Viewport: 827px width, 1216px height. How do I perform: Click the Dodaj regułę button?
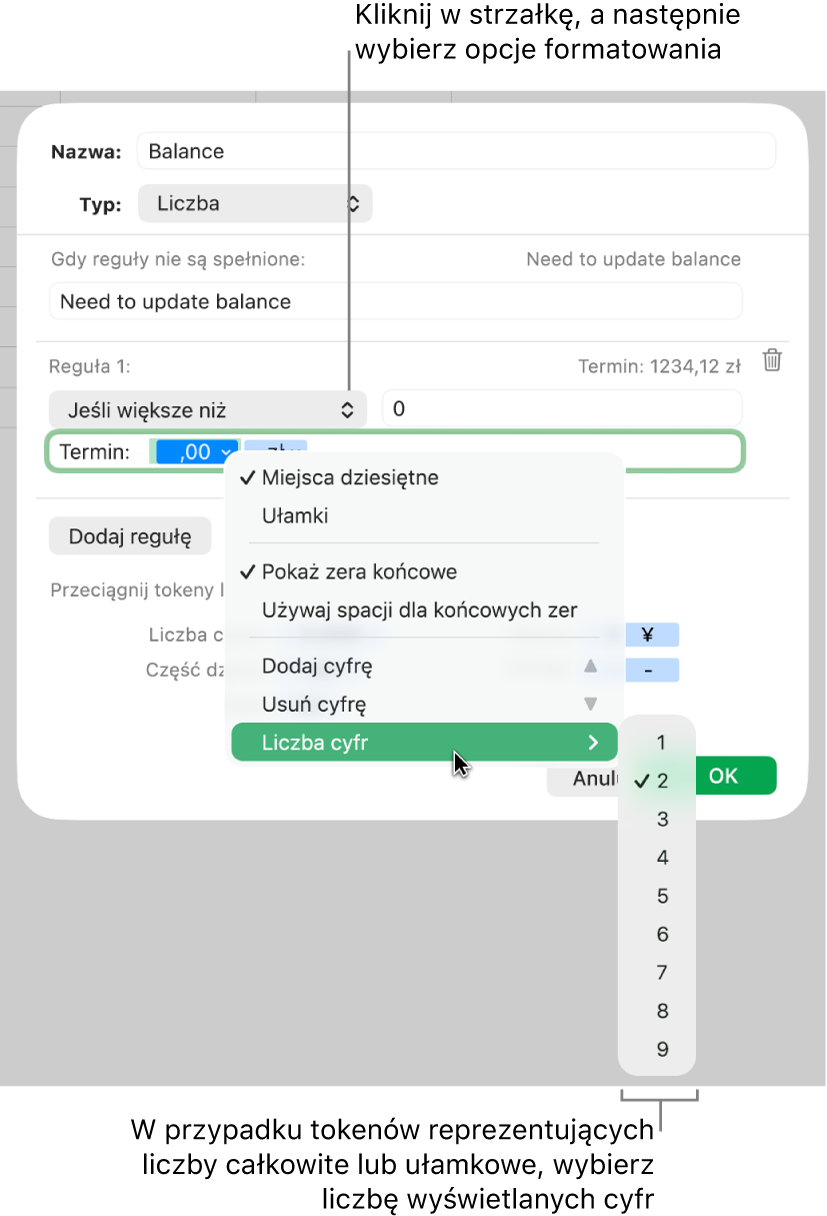pyautogui.click(x=130, y=536)
